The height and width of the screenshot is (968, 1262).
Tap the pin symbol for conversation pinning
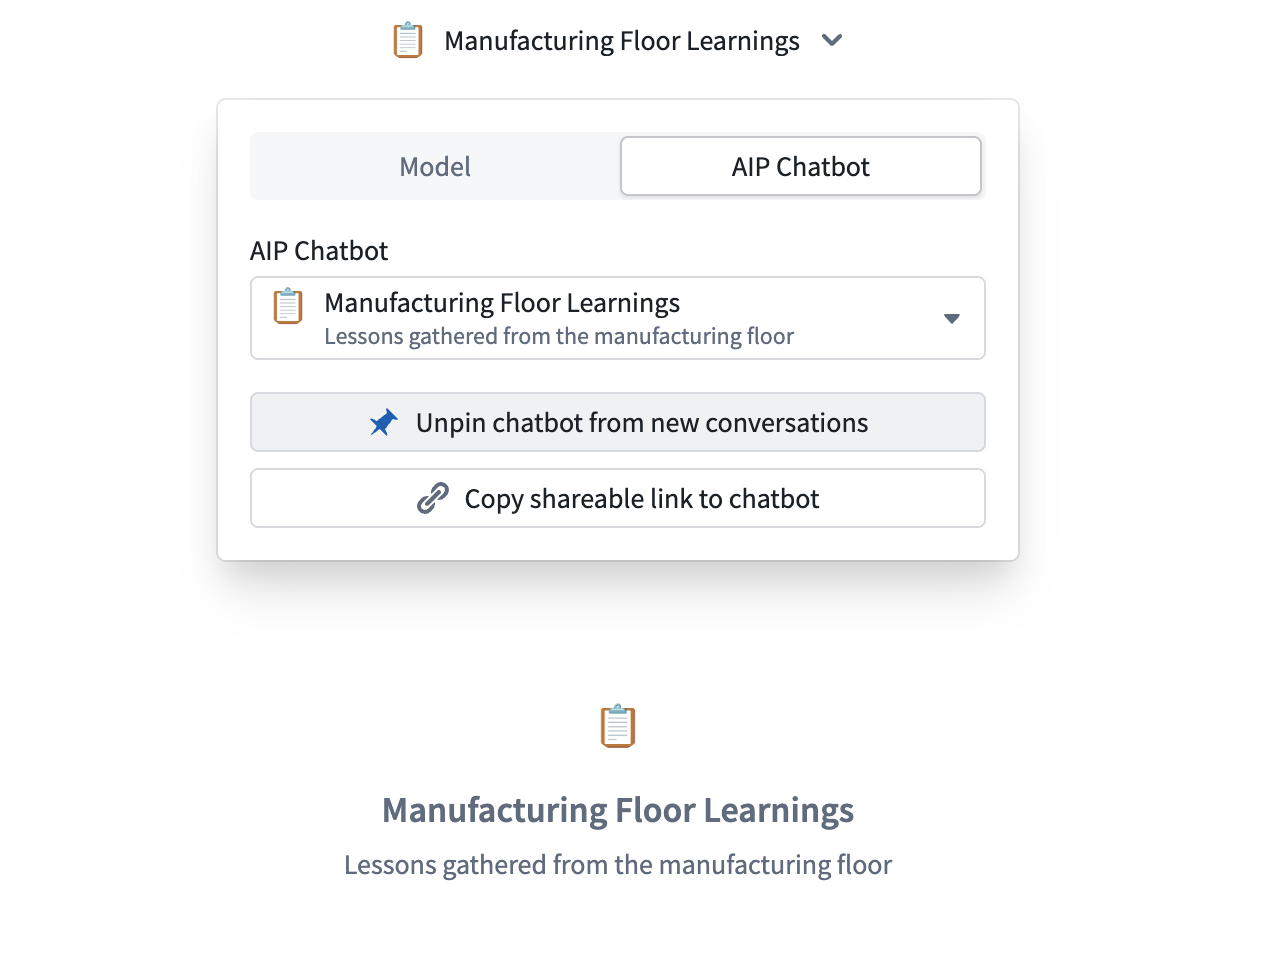tap(383, 422)
